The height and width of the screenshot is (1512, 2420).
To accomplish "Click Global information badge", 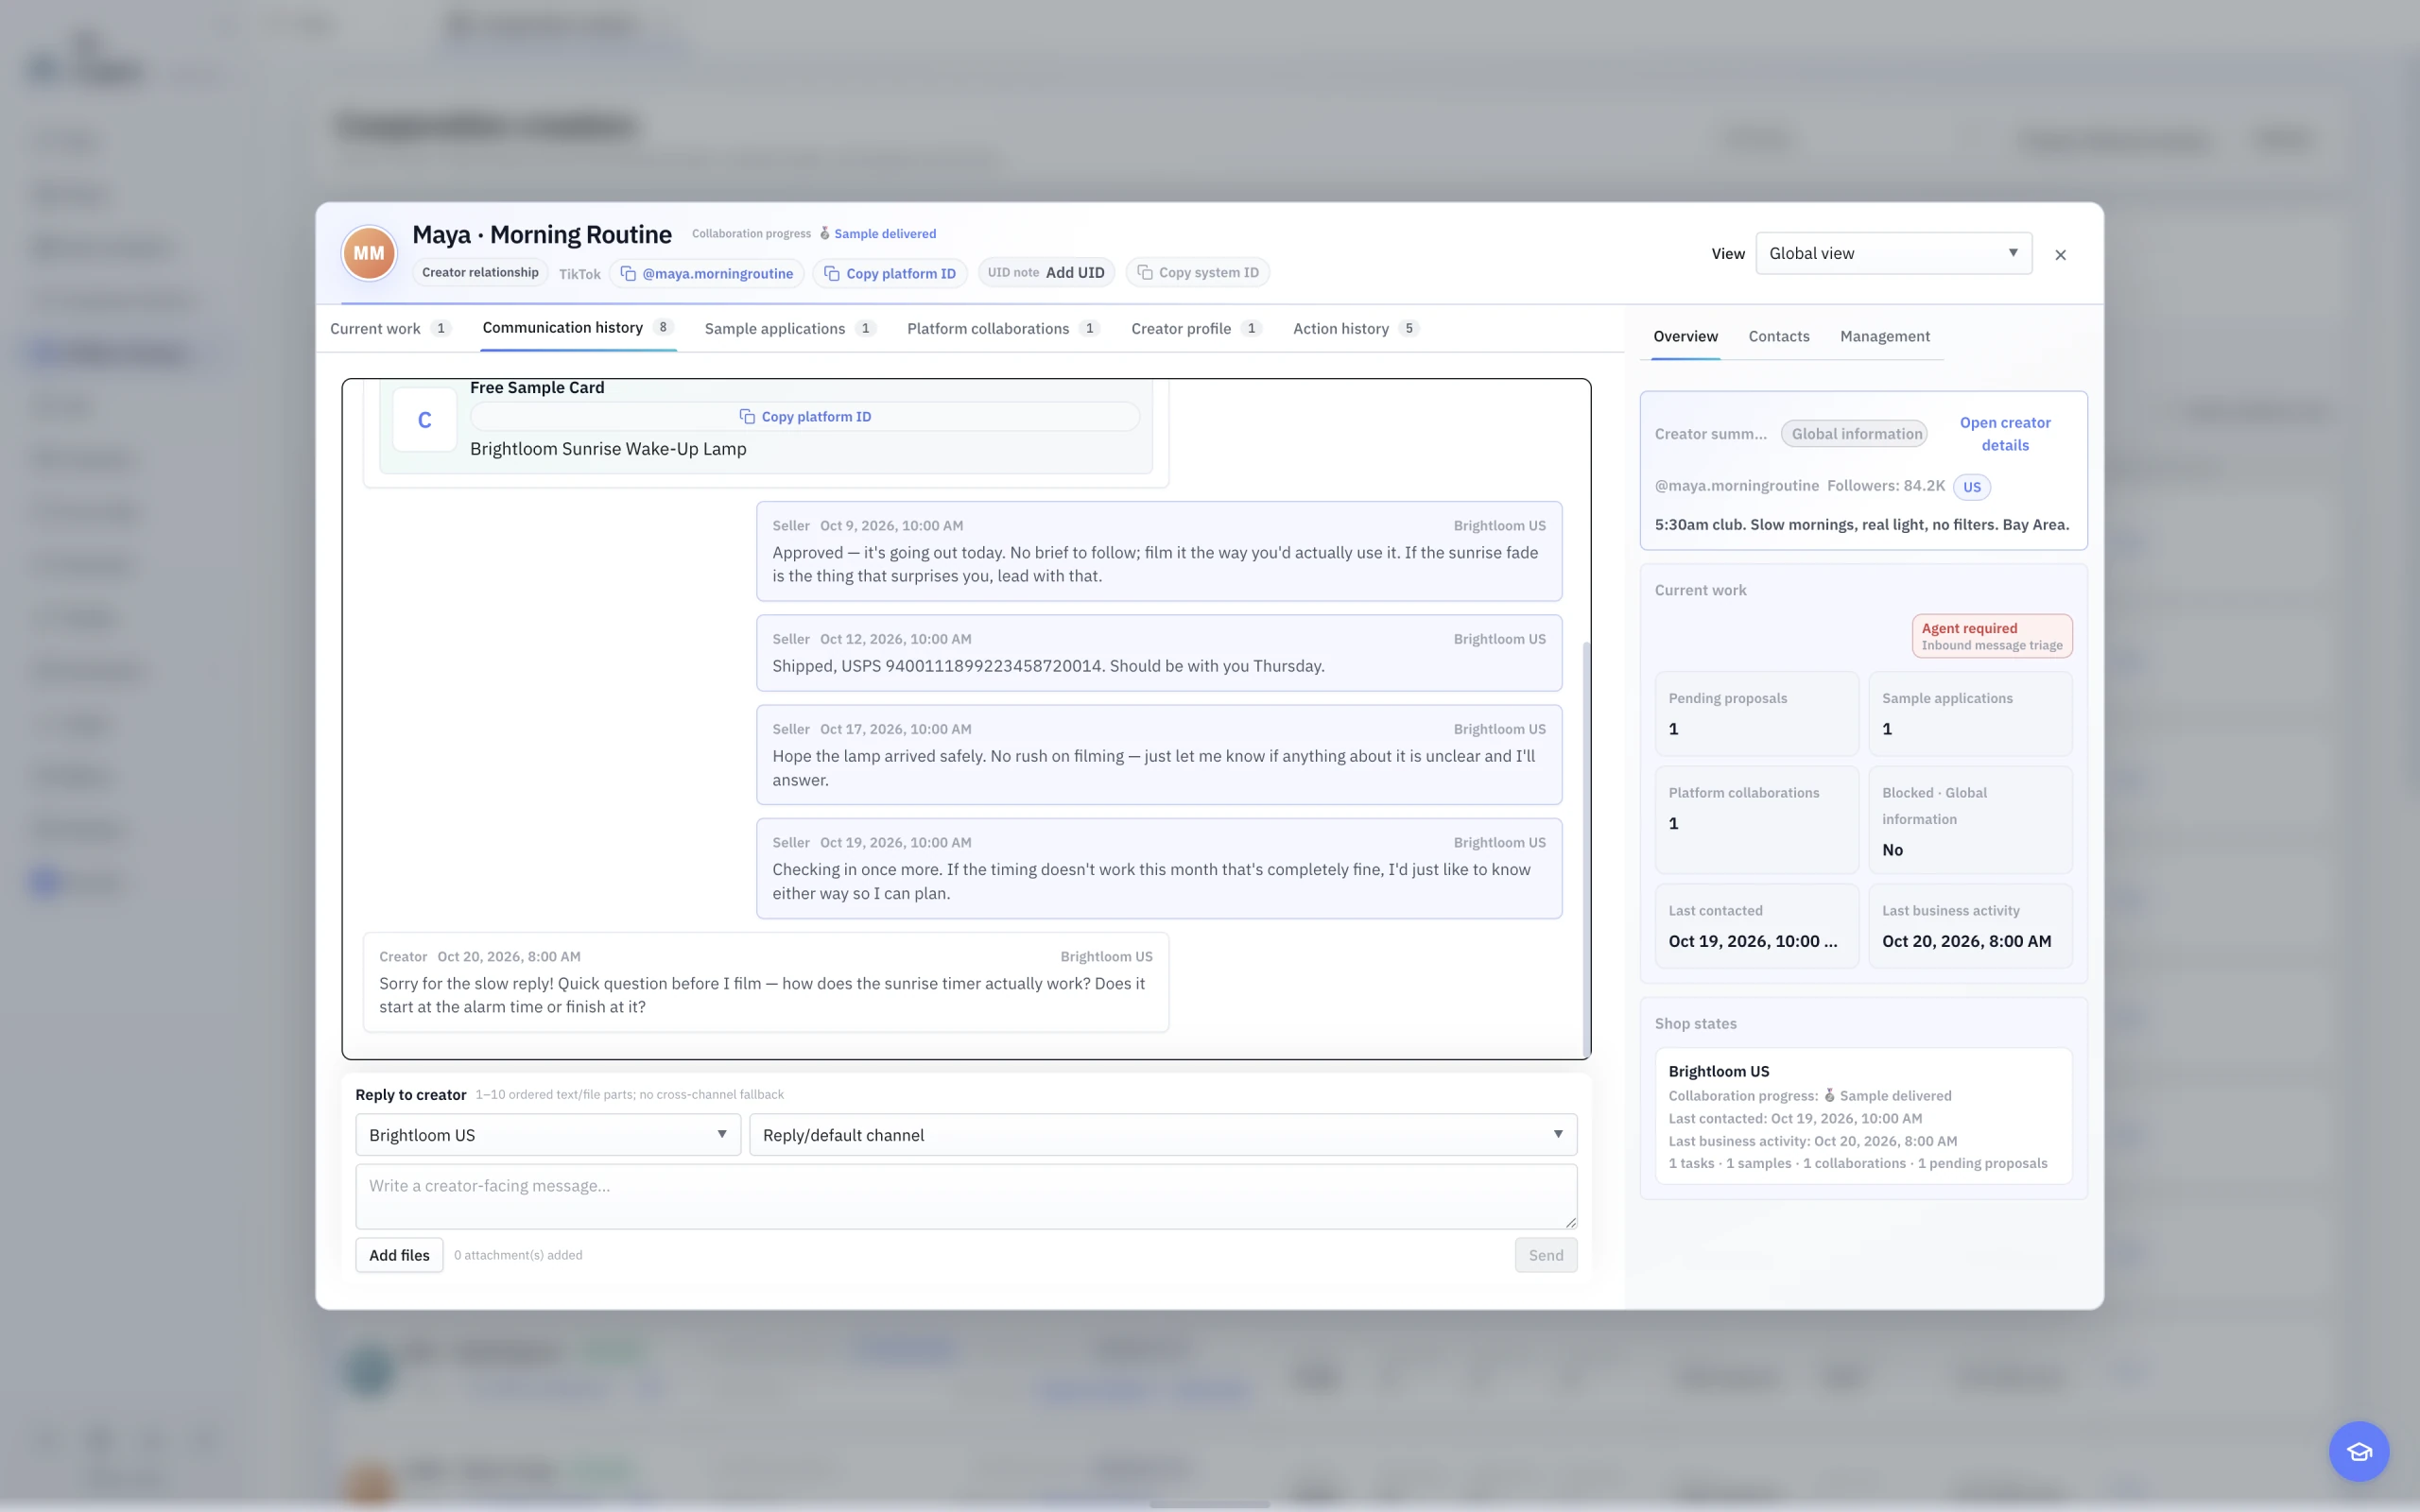I will [x=1855, y=434].
